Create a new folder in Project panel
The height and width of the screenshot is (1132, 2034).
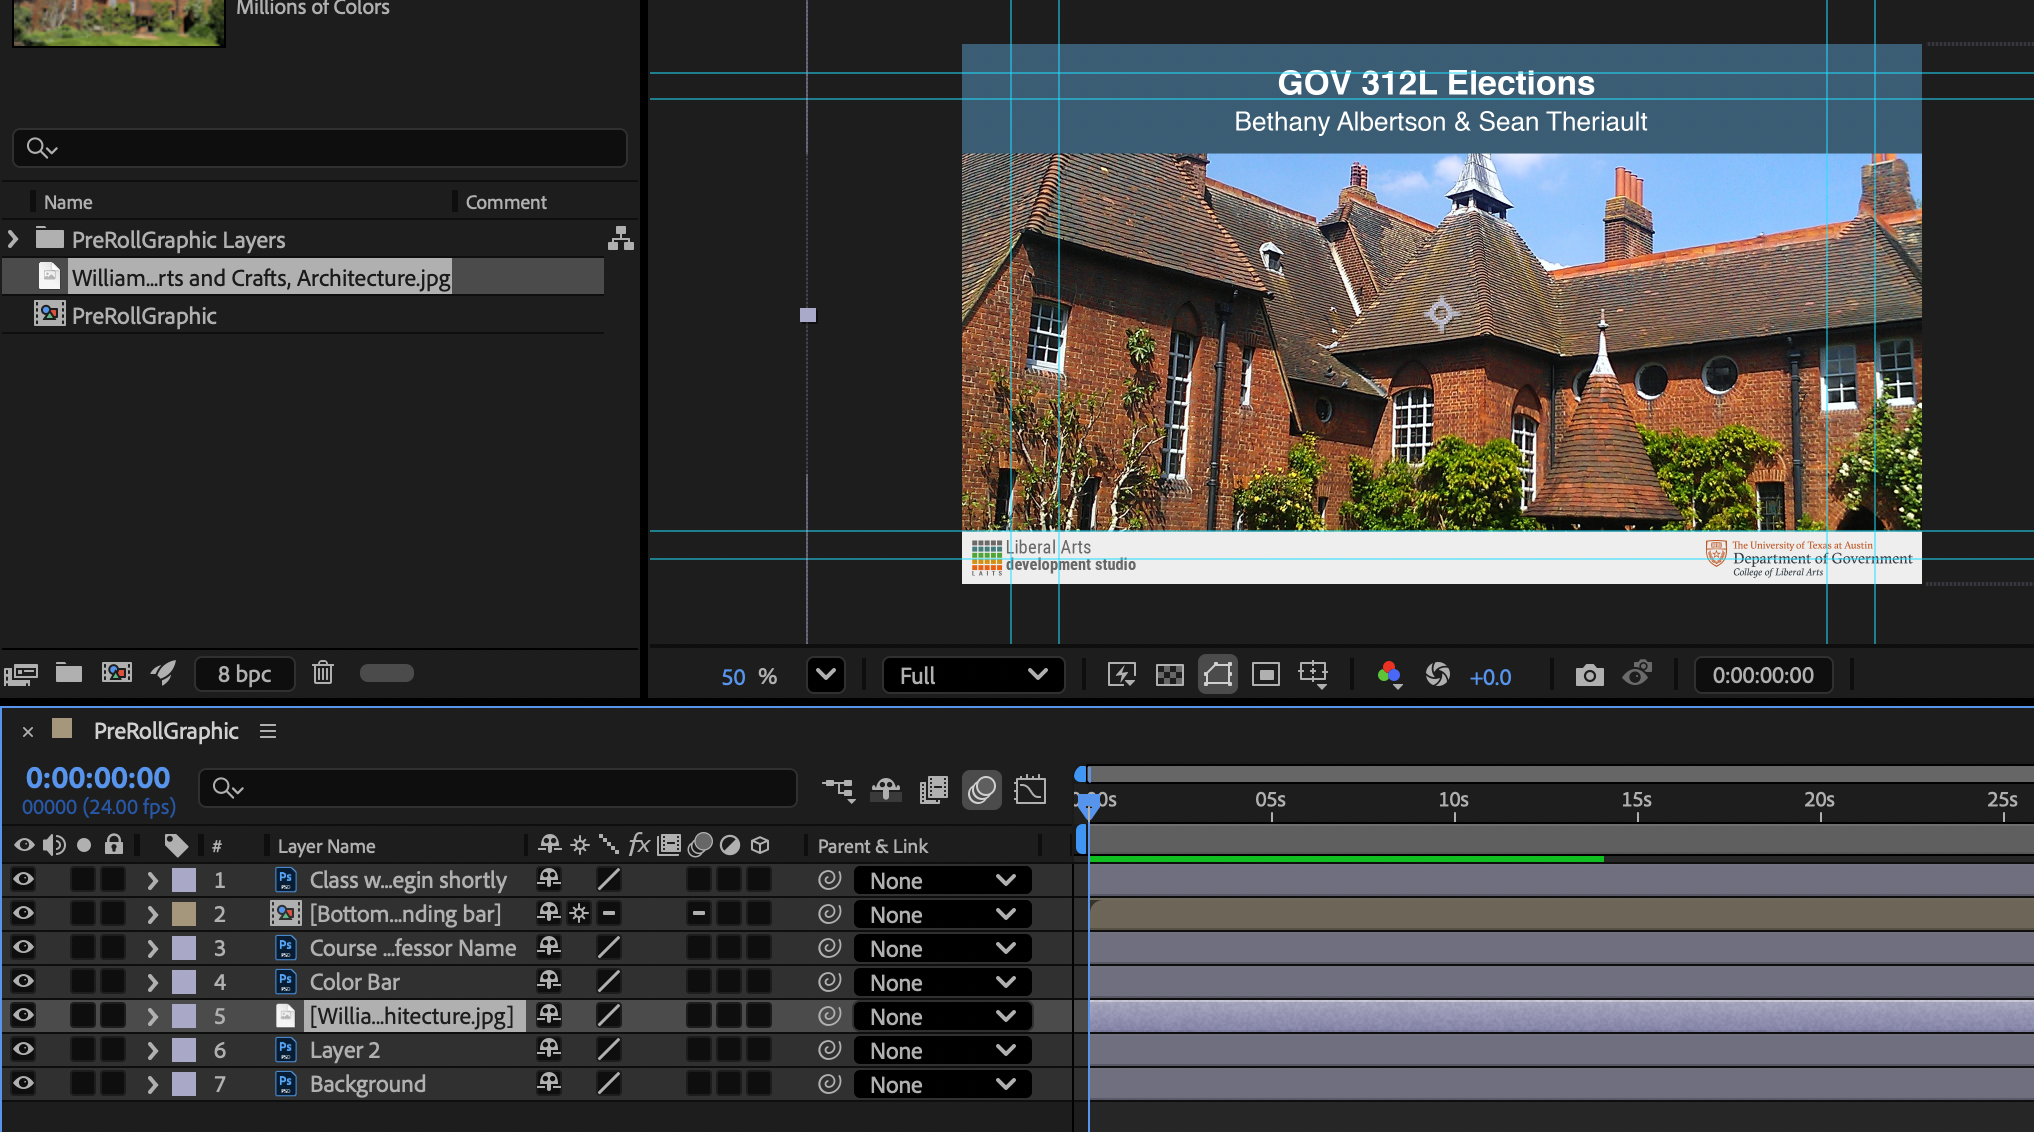(69, 673)
